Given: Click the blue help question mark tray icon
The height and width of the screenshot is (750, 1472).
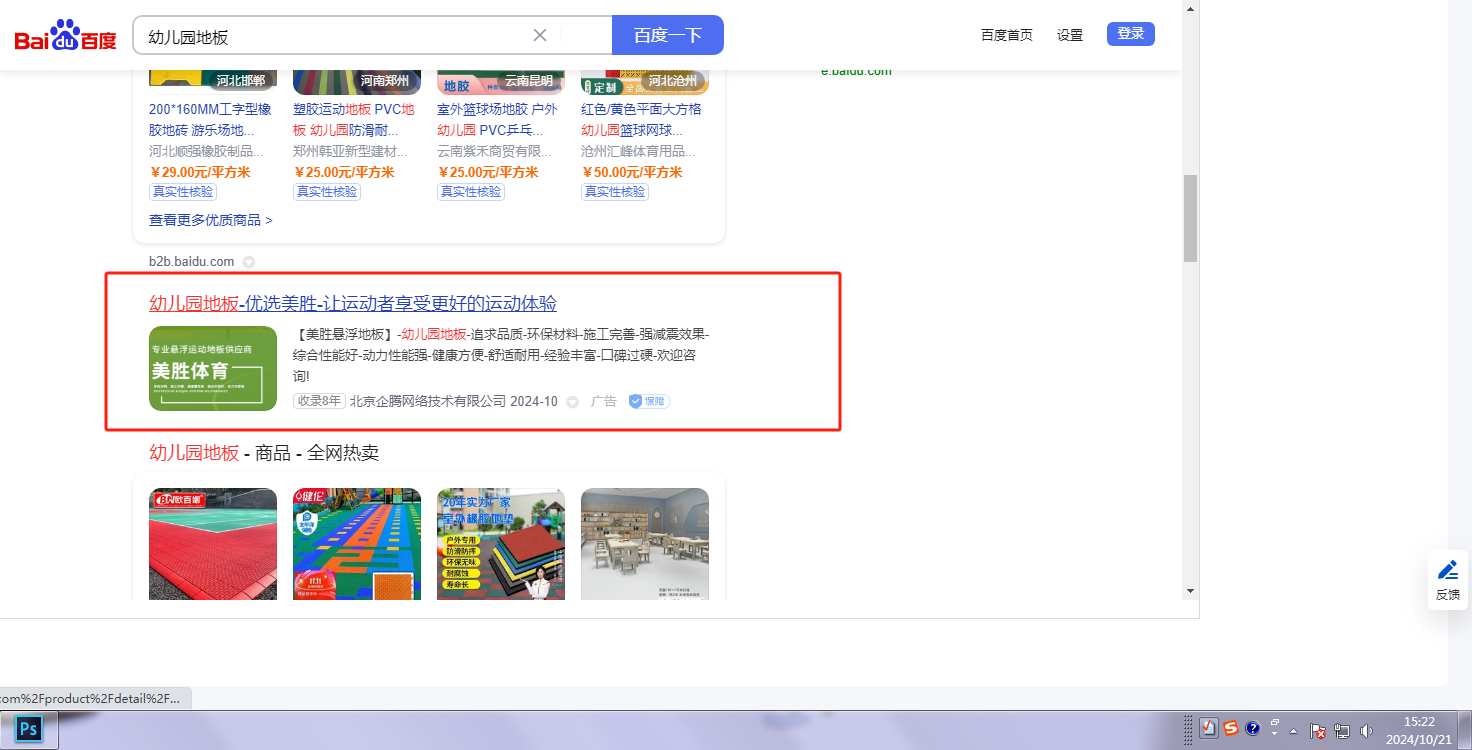Looking at the screenshot, I should (x=1252, y=729).
